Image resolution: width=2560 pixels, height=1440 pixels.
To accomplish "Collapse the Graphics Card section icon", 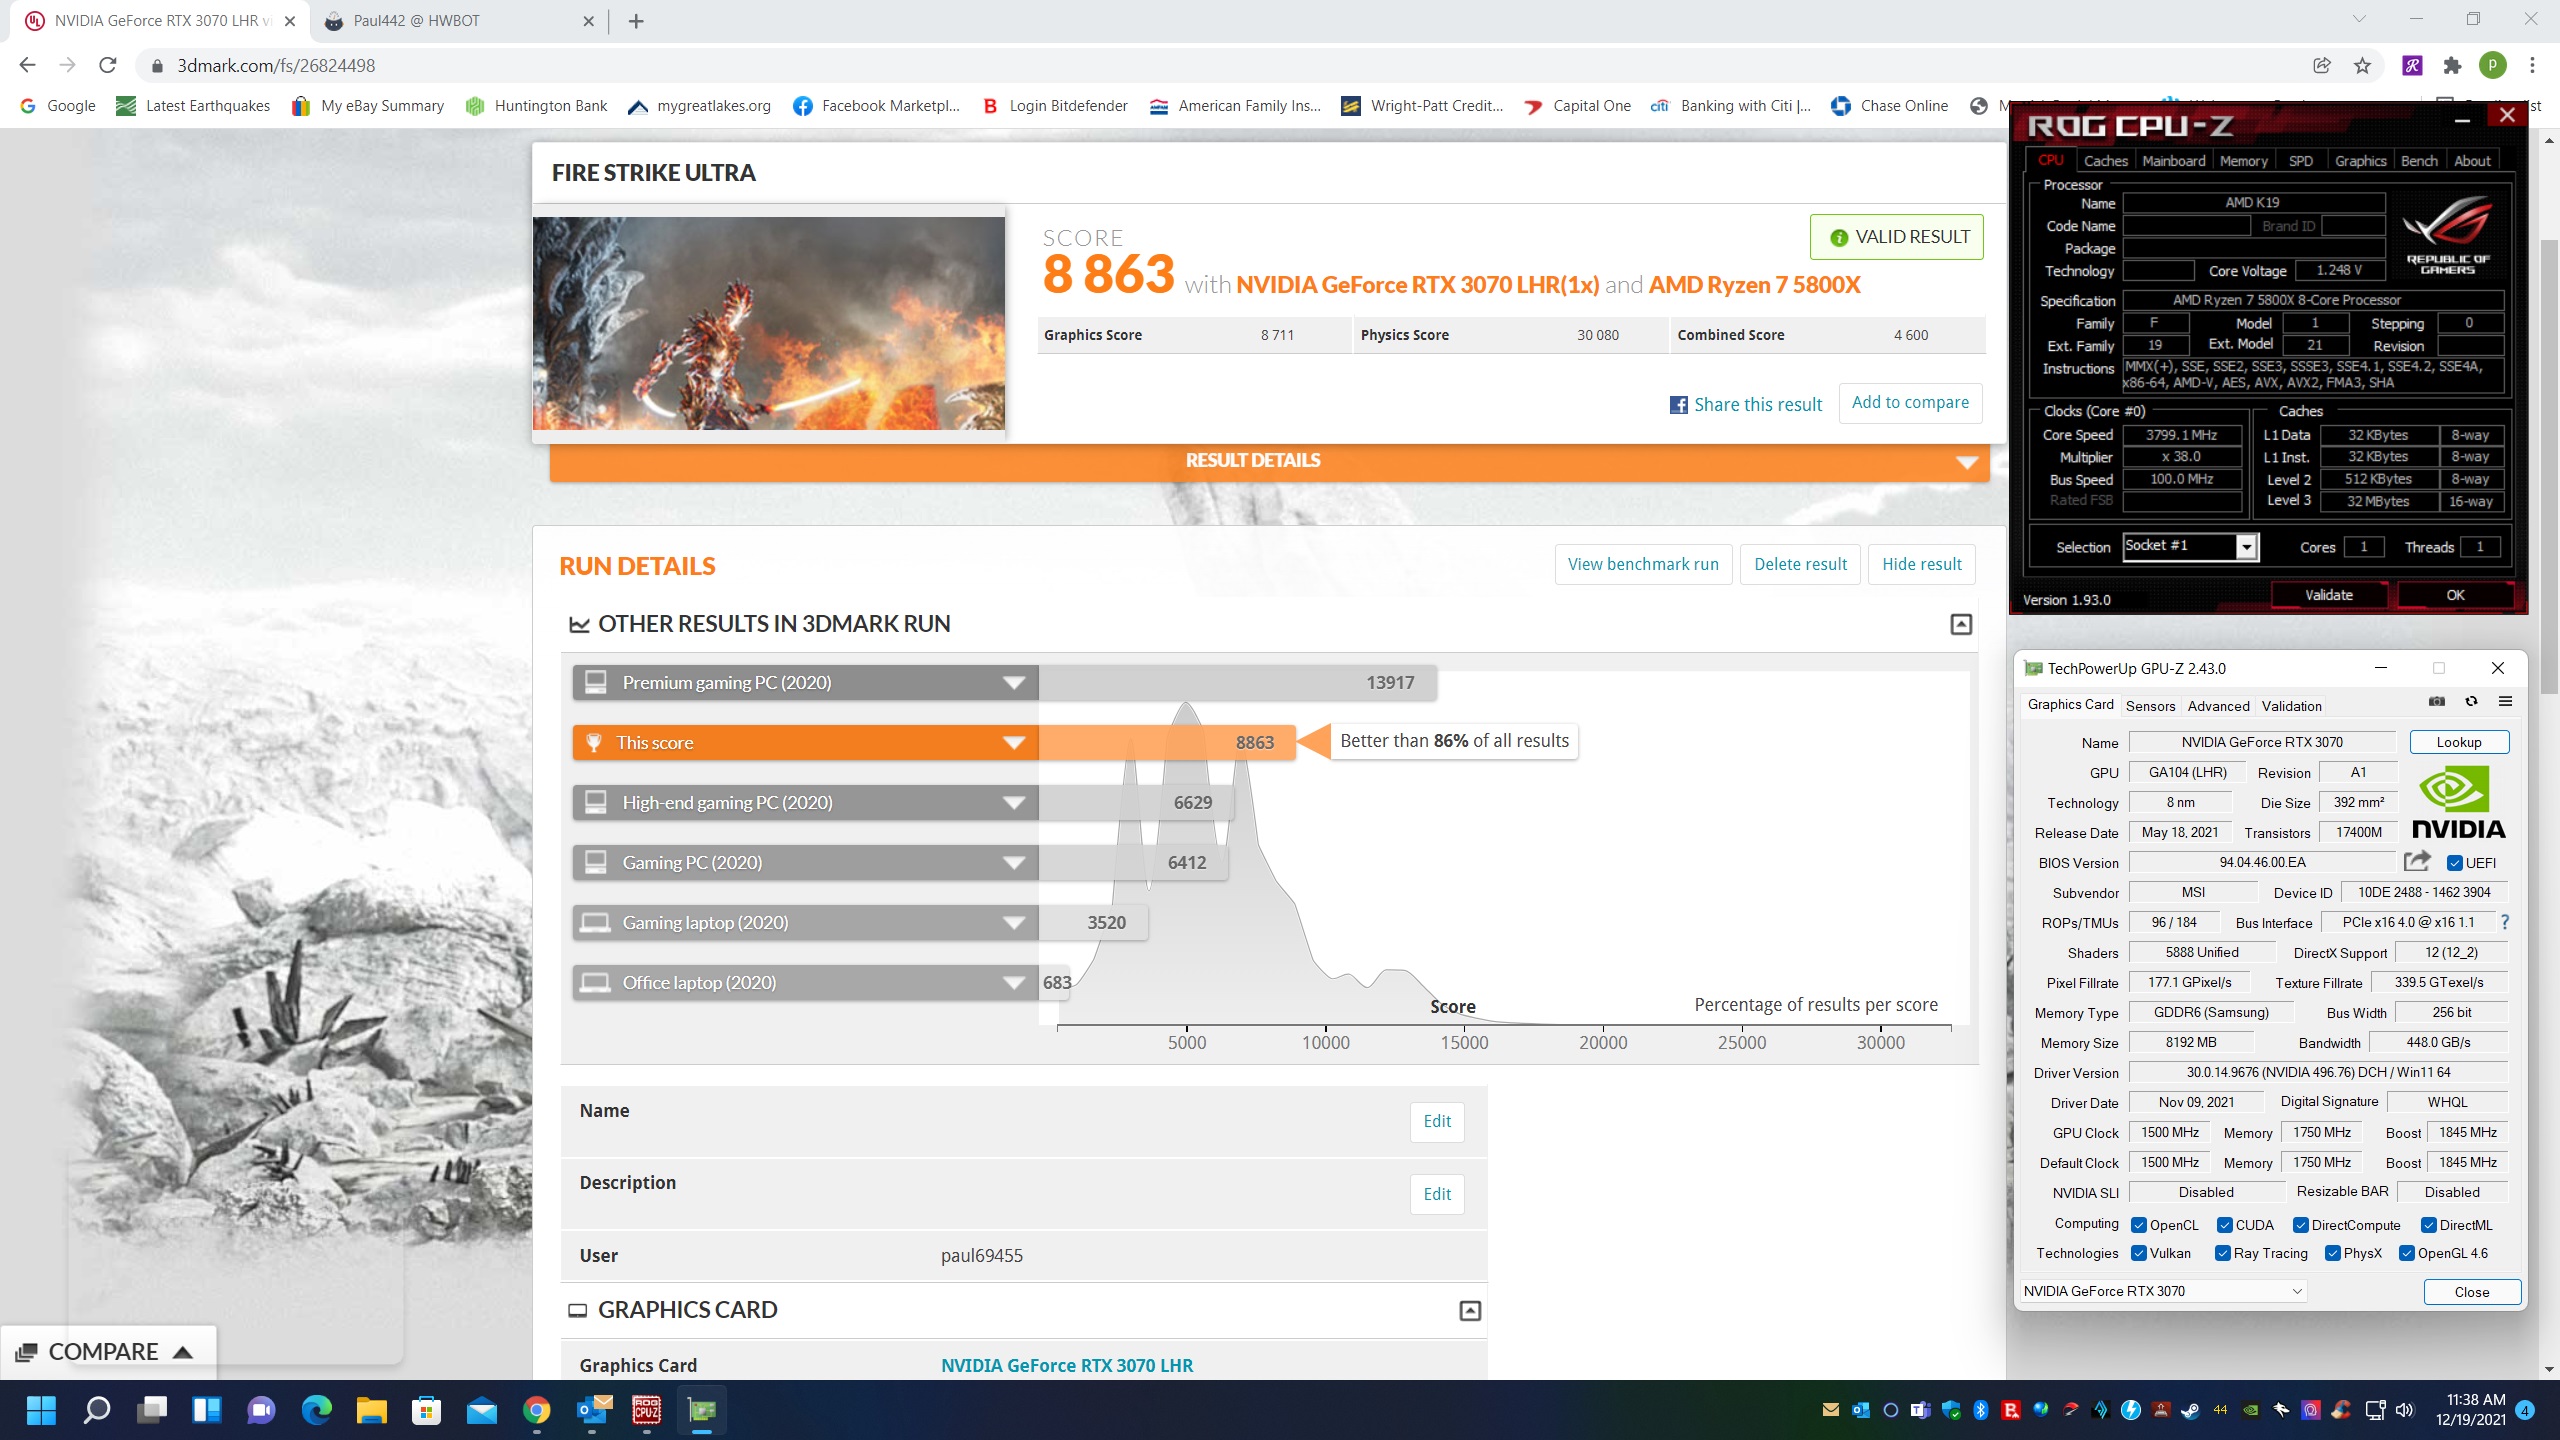I will (x=1470, y=1310).
